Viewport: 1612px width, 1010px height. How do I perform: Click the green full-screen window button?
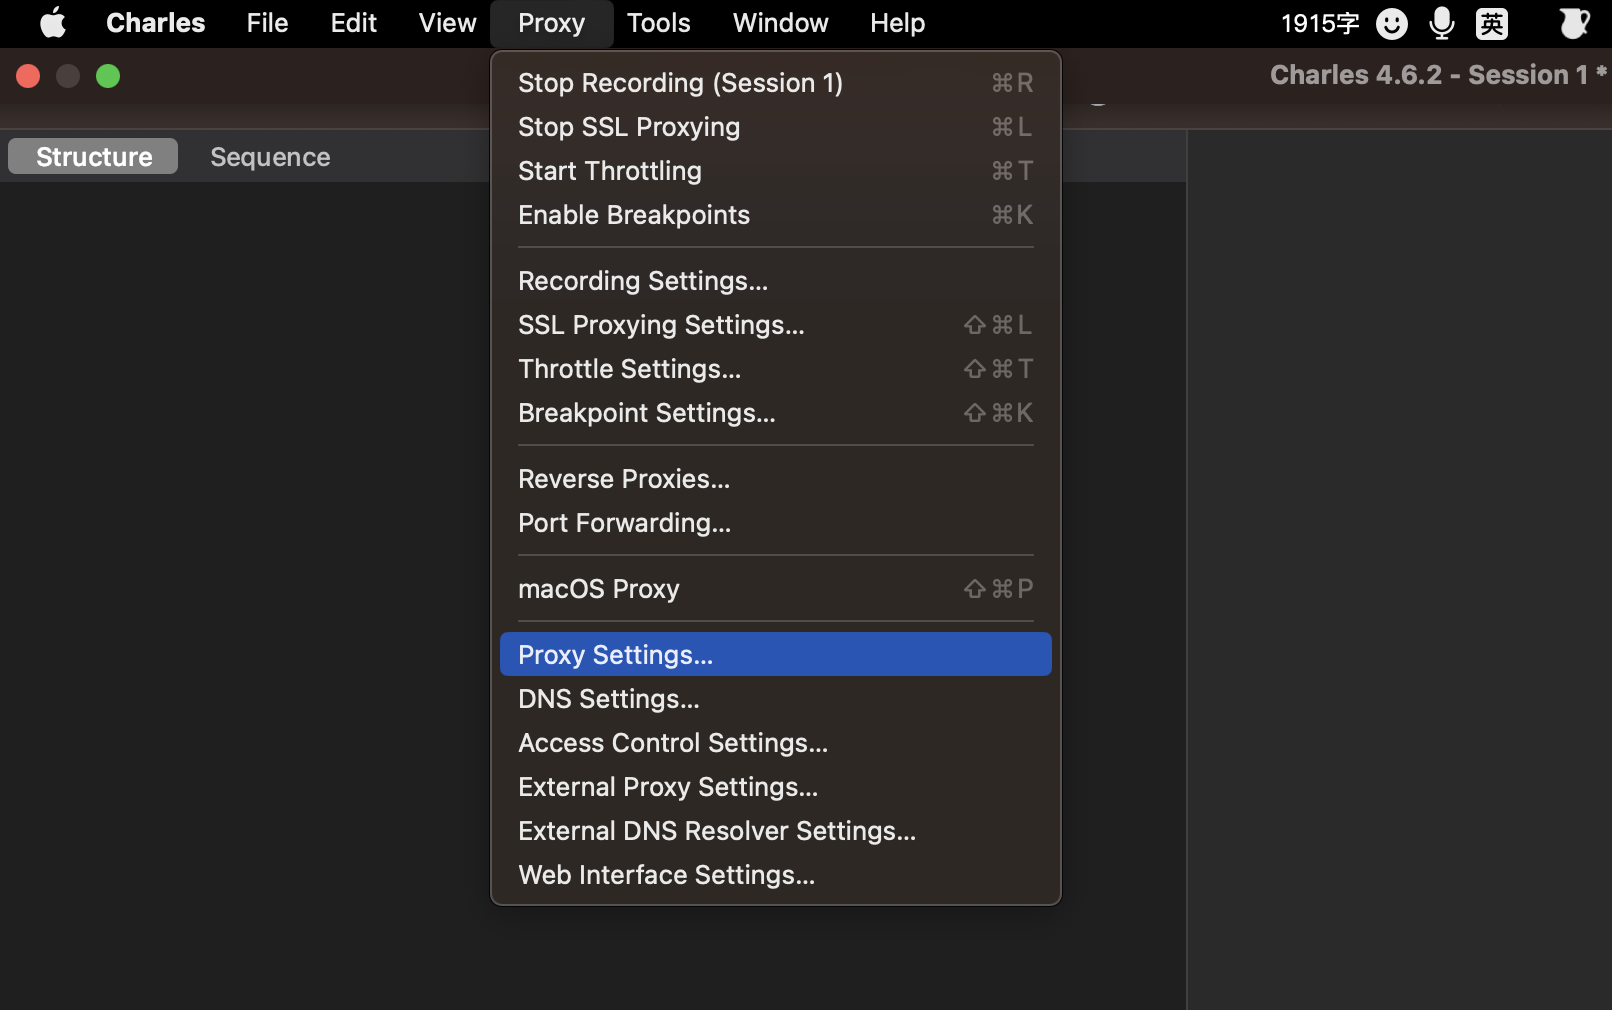coord(108,76)
